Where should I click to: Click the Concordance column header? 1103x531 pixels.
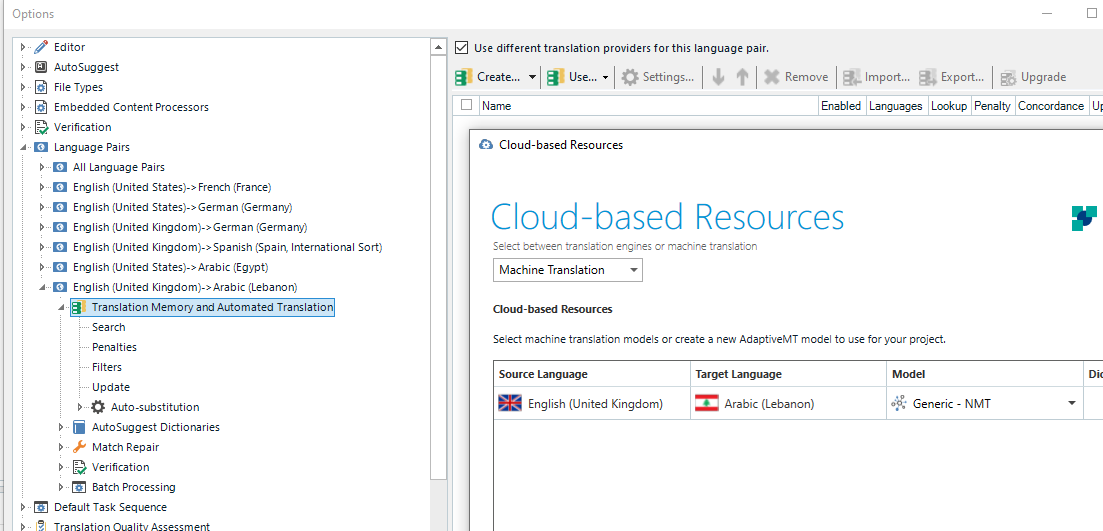[x=1051, y=106]
